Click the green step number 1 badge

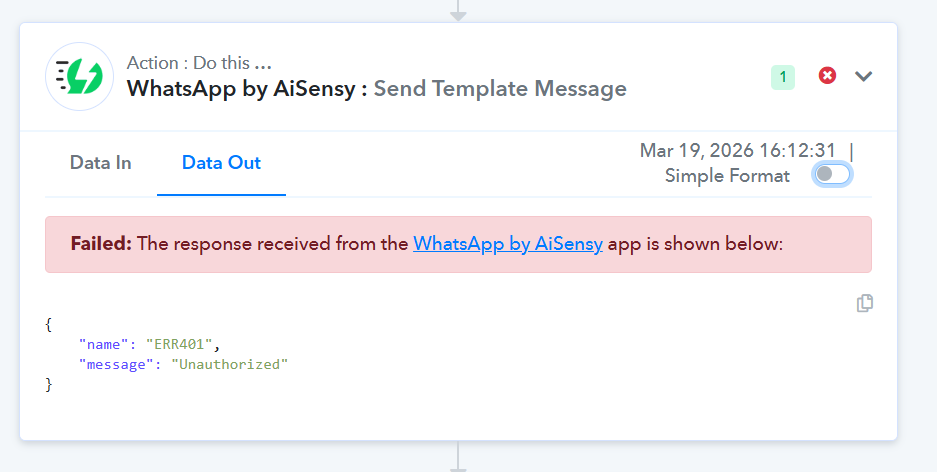pyautogui.click(x=783, y=77)
